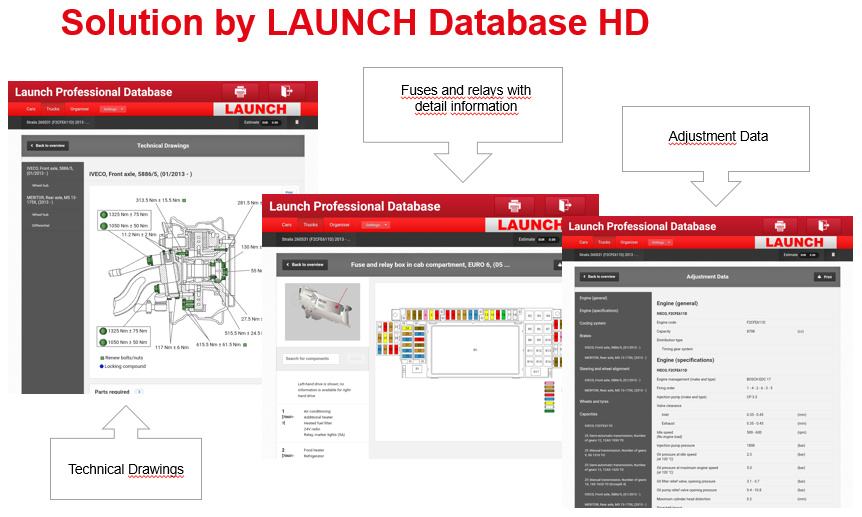Click the LAUNCH logo in Adjustment Data window
The image size is (862, 517).
point(795,243)
